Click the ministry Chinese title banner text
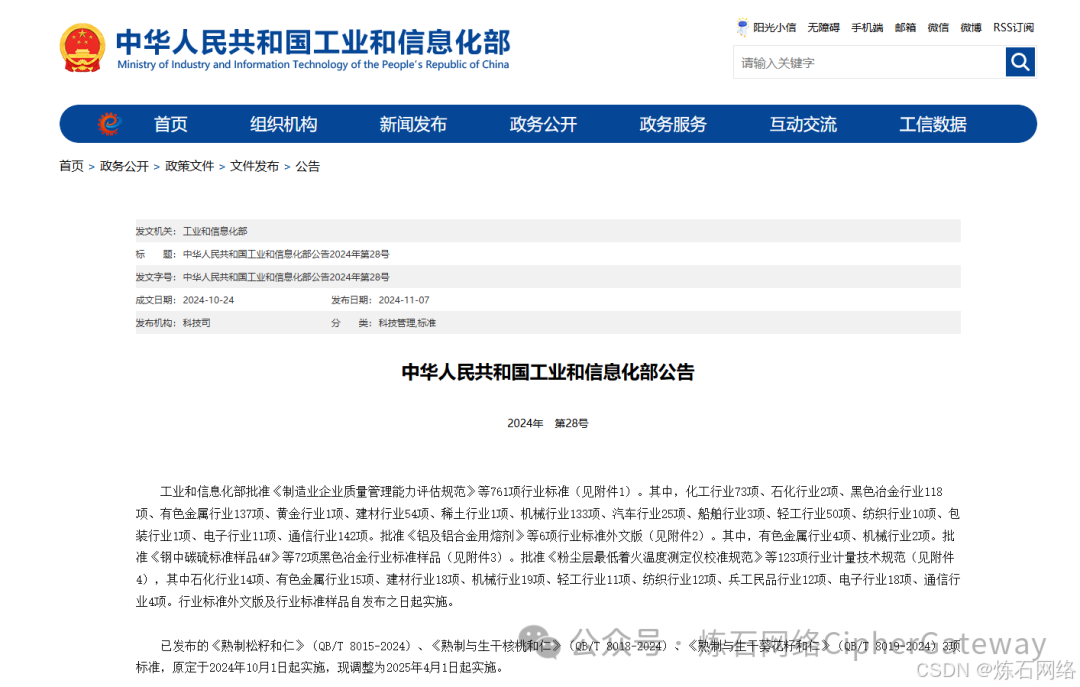 click(313, 42)
